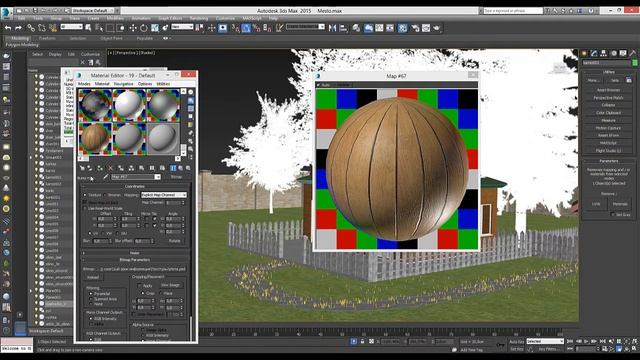Enable Use Real-World Scale checkbox
The width and height of the screenshot is (640, 360).
click(85, 208)
